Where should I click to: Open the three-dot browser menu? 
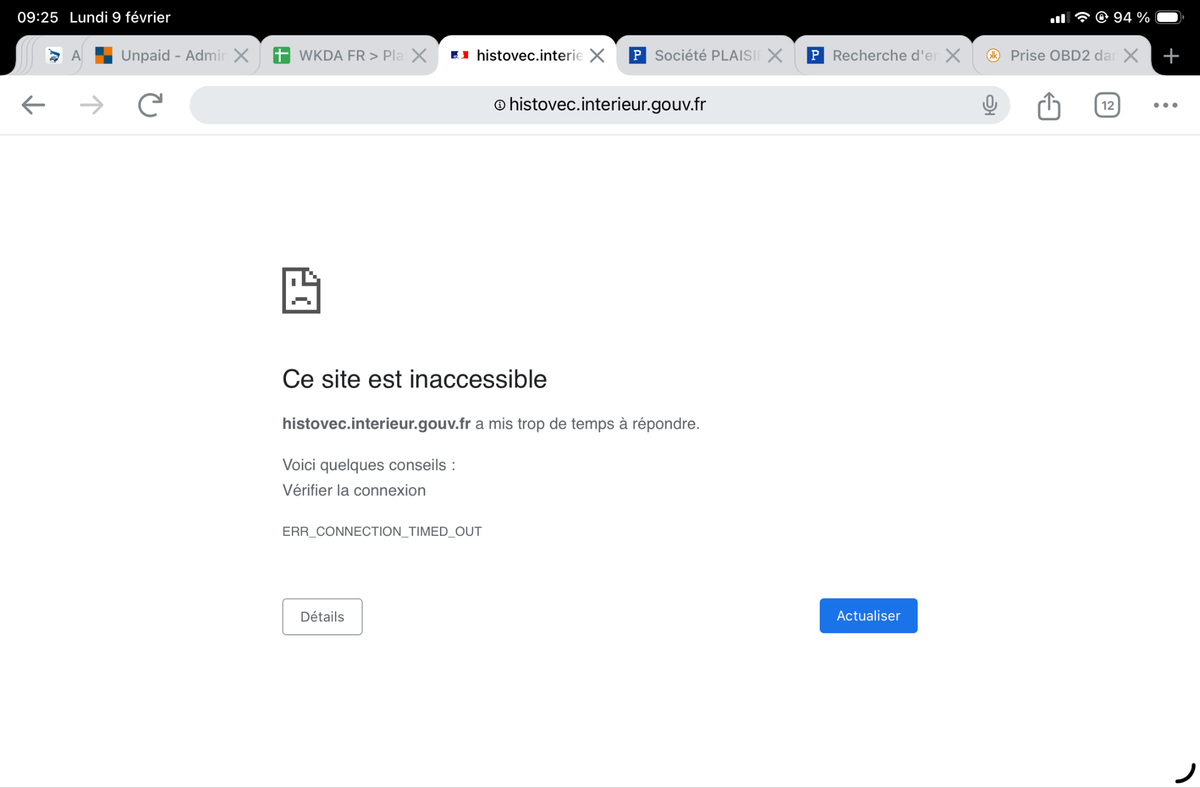click(x=1165, y=105)
